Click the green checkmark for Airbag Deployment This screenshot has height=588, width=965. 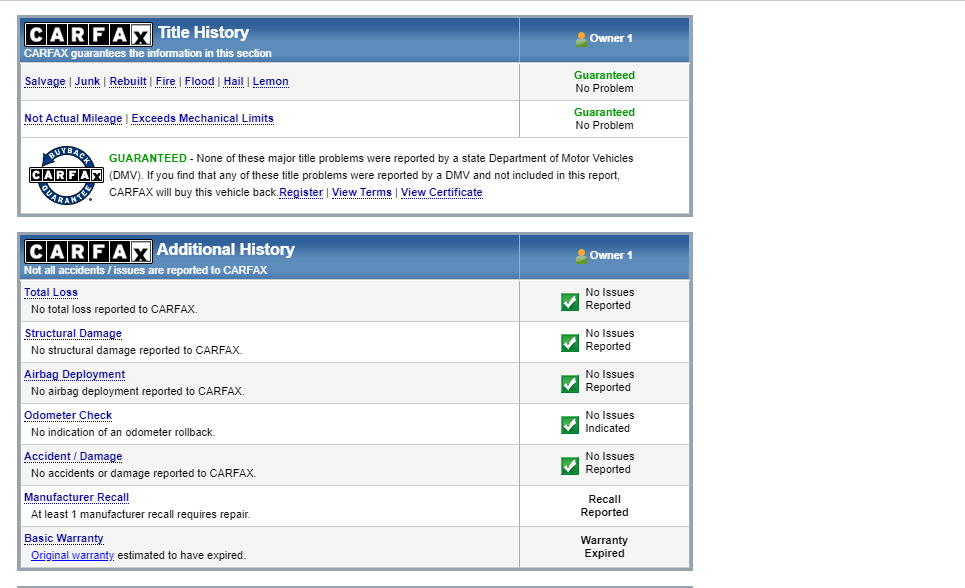(570, 384)
